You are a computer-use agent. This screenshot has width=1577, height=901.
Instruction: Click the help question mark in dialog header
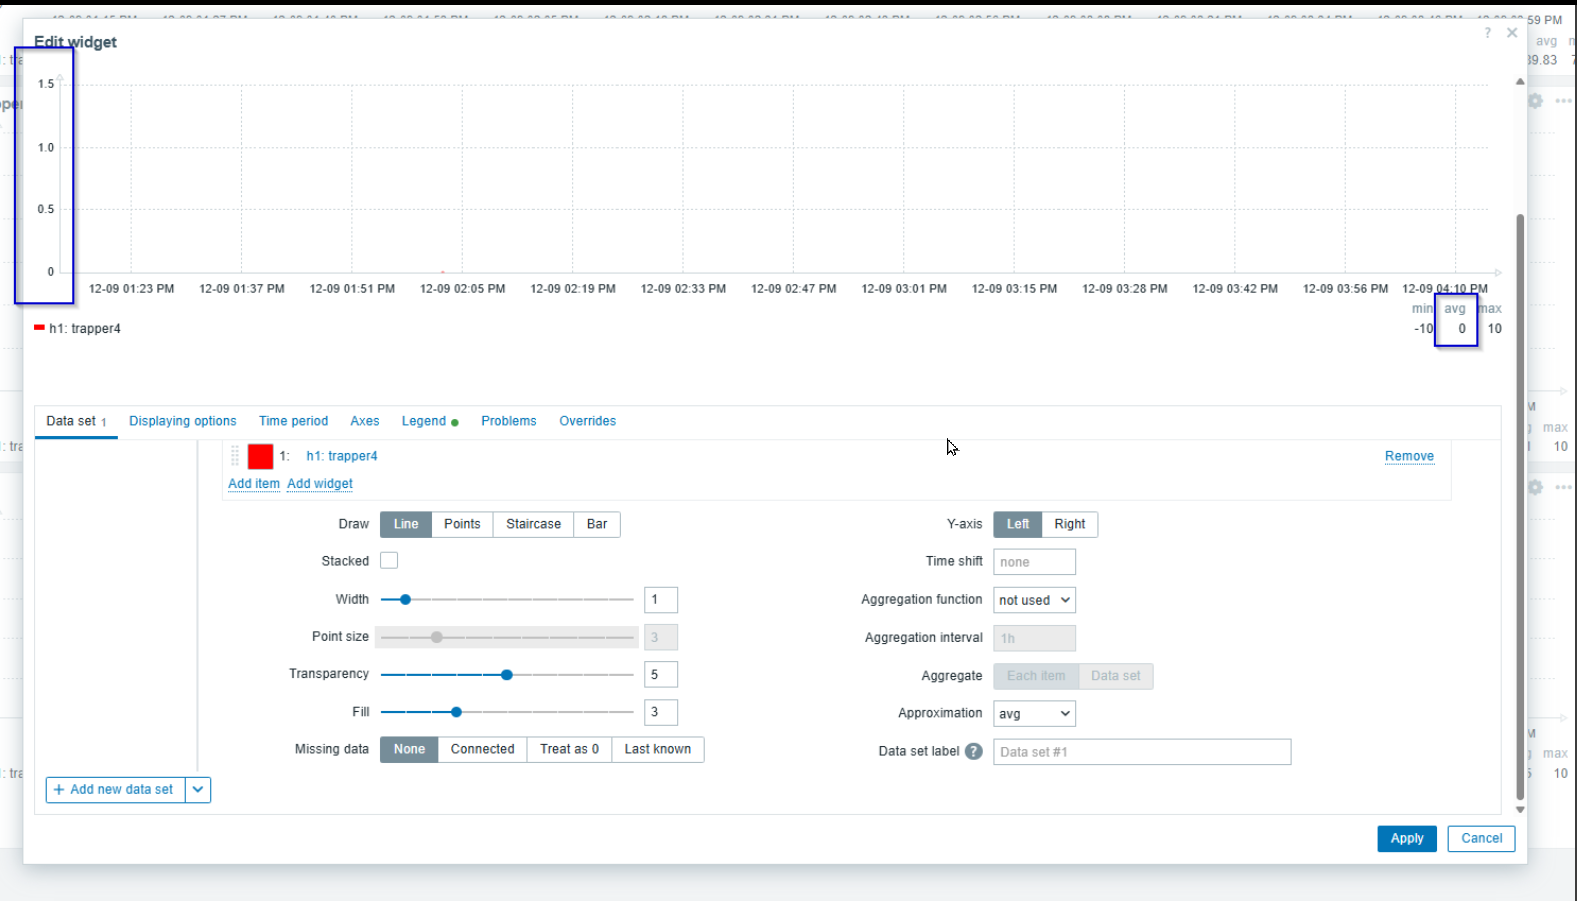point(1488,33)
